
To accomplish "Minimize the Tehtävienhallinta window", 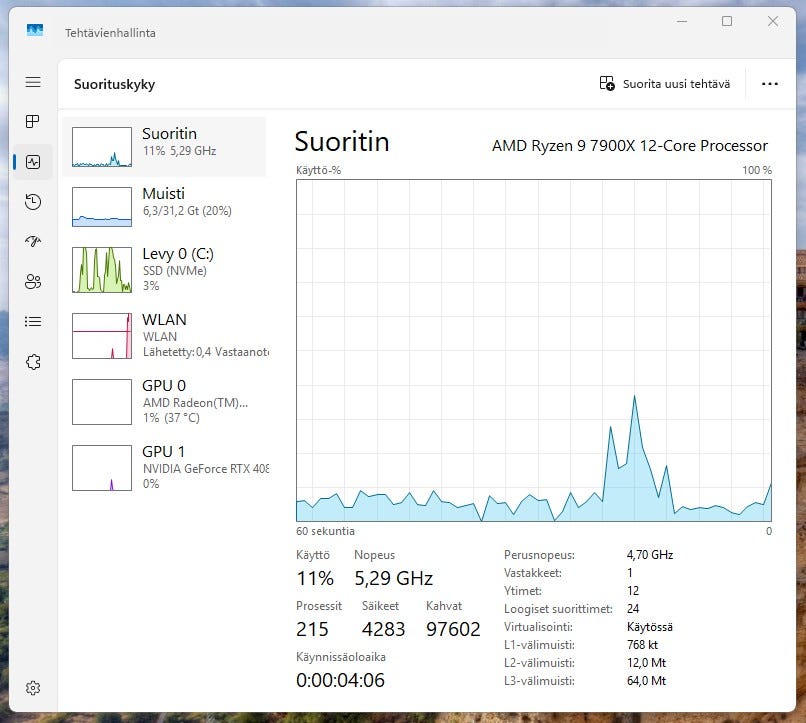I will click(x=682, y=22).
